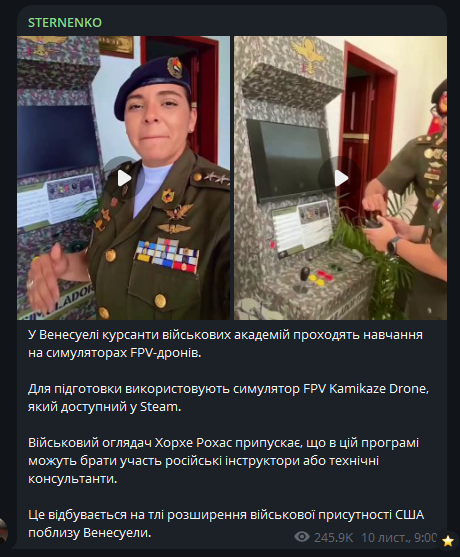Click the medal ribbons on the officer's uniform

[167, 256]
